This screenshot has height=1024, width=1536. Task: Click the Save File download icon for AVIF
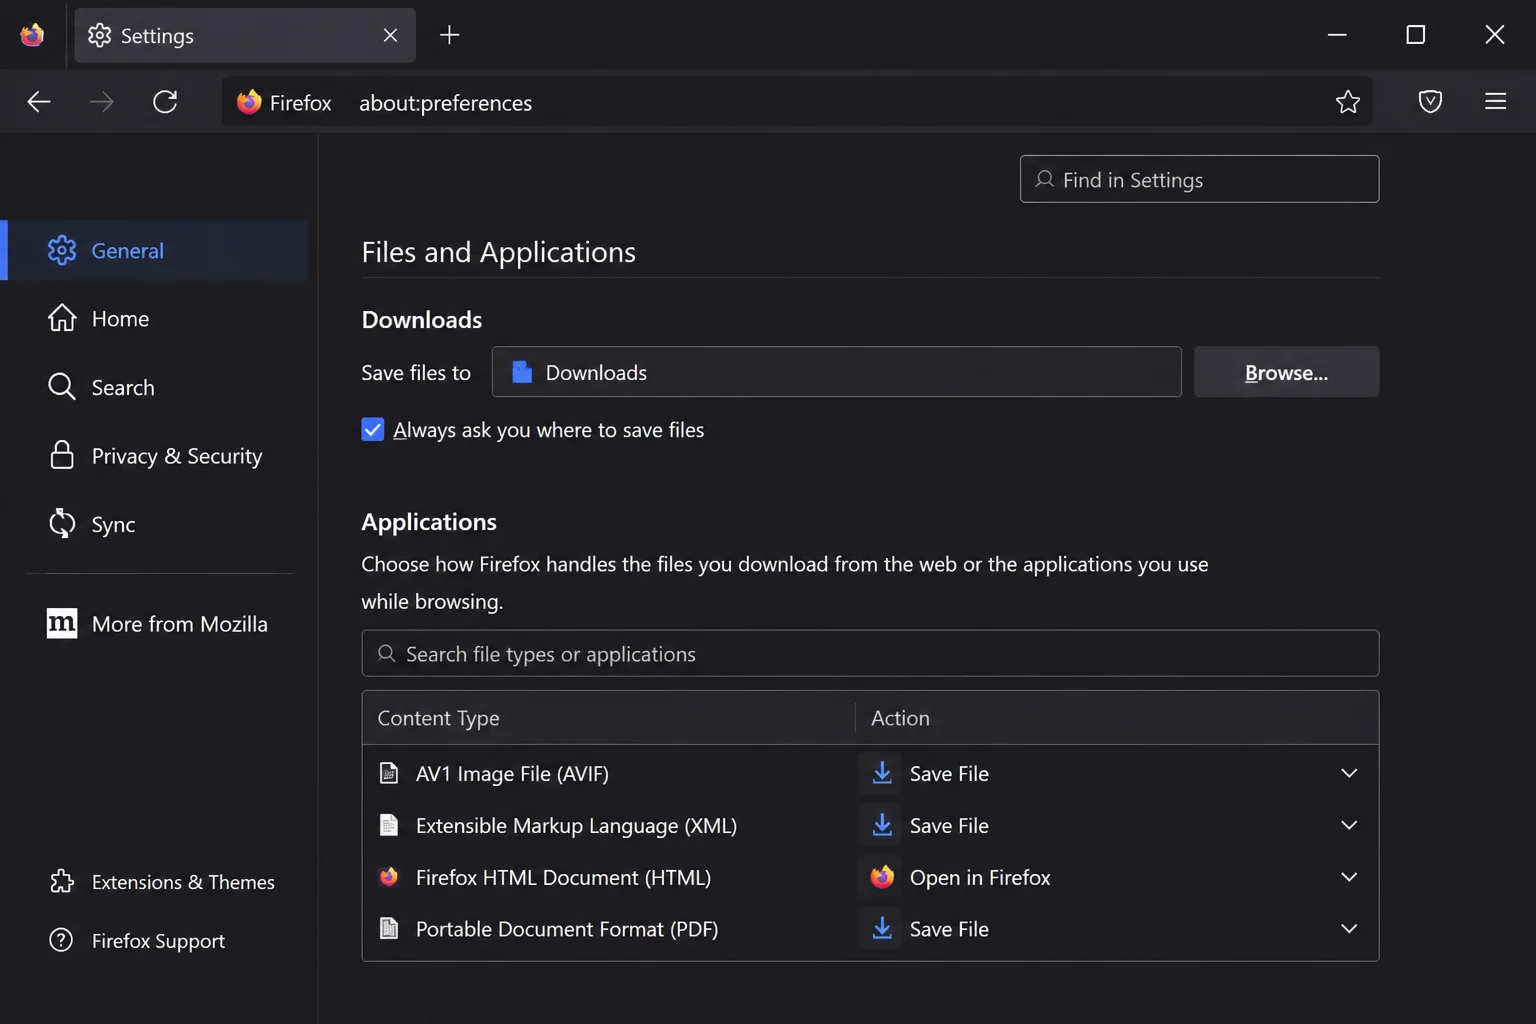click(x=882, y=773)
